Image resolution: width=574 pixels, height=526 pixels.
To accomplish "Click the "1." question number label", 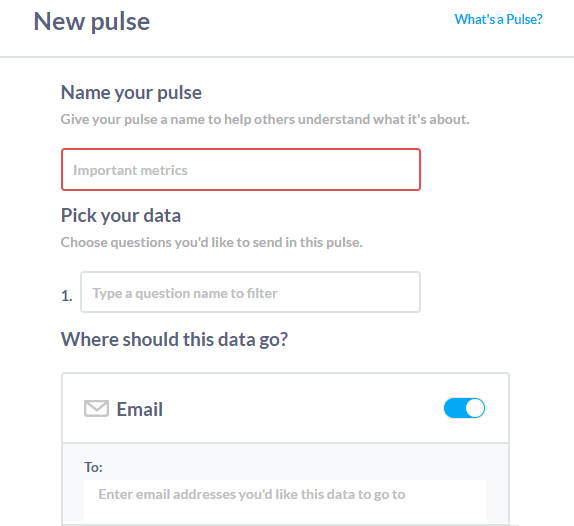I will (67, 296).
